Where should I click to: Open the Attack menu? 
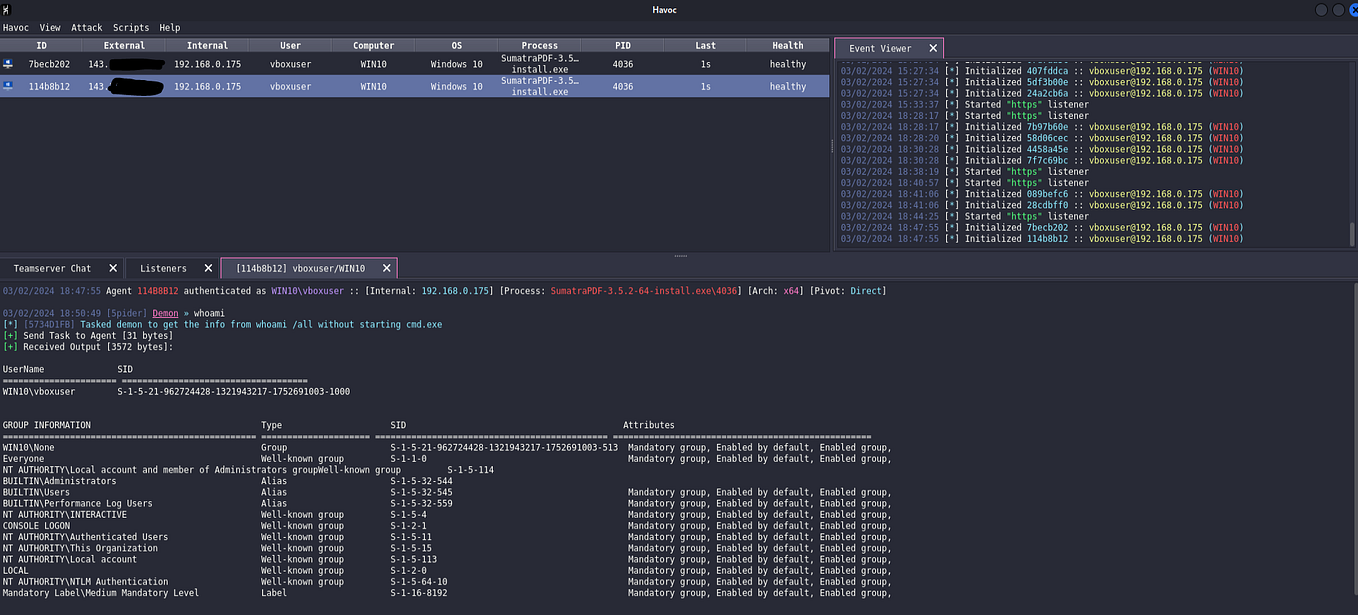coord(86,27)
